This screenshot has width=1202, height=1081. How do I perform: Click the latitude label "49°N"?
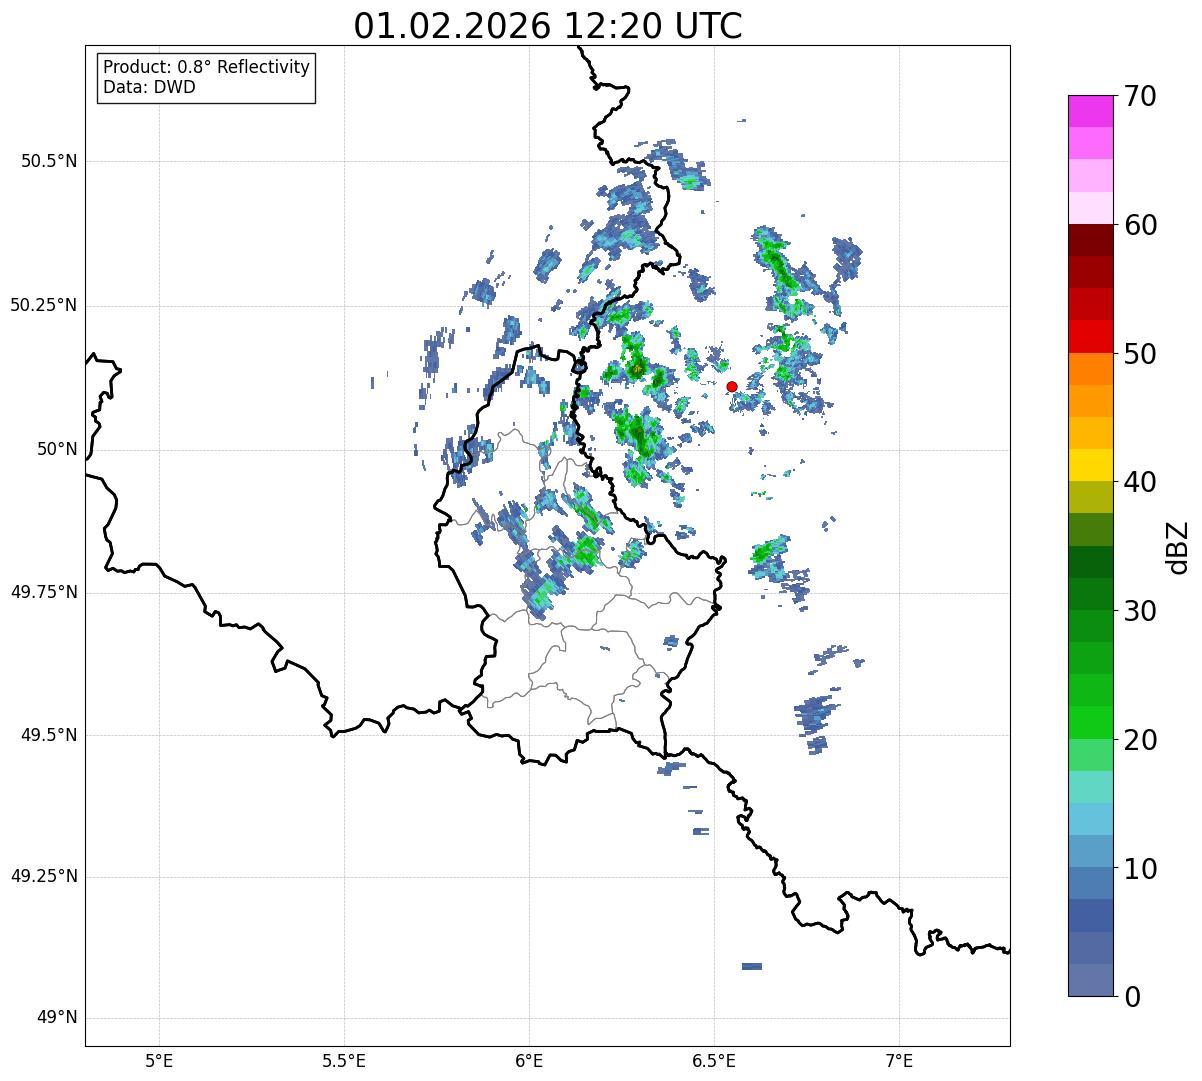point(57,1017)
